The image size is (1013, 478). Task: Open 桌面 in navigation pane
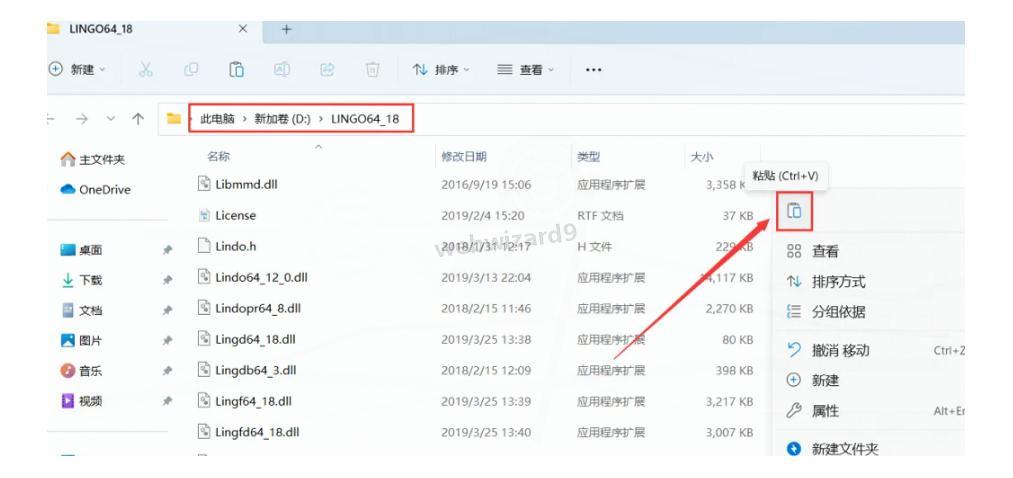(81, 250)
